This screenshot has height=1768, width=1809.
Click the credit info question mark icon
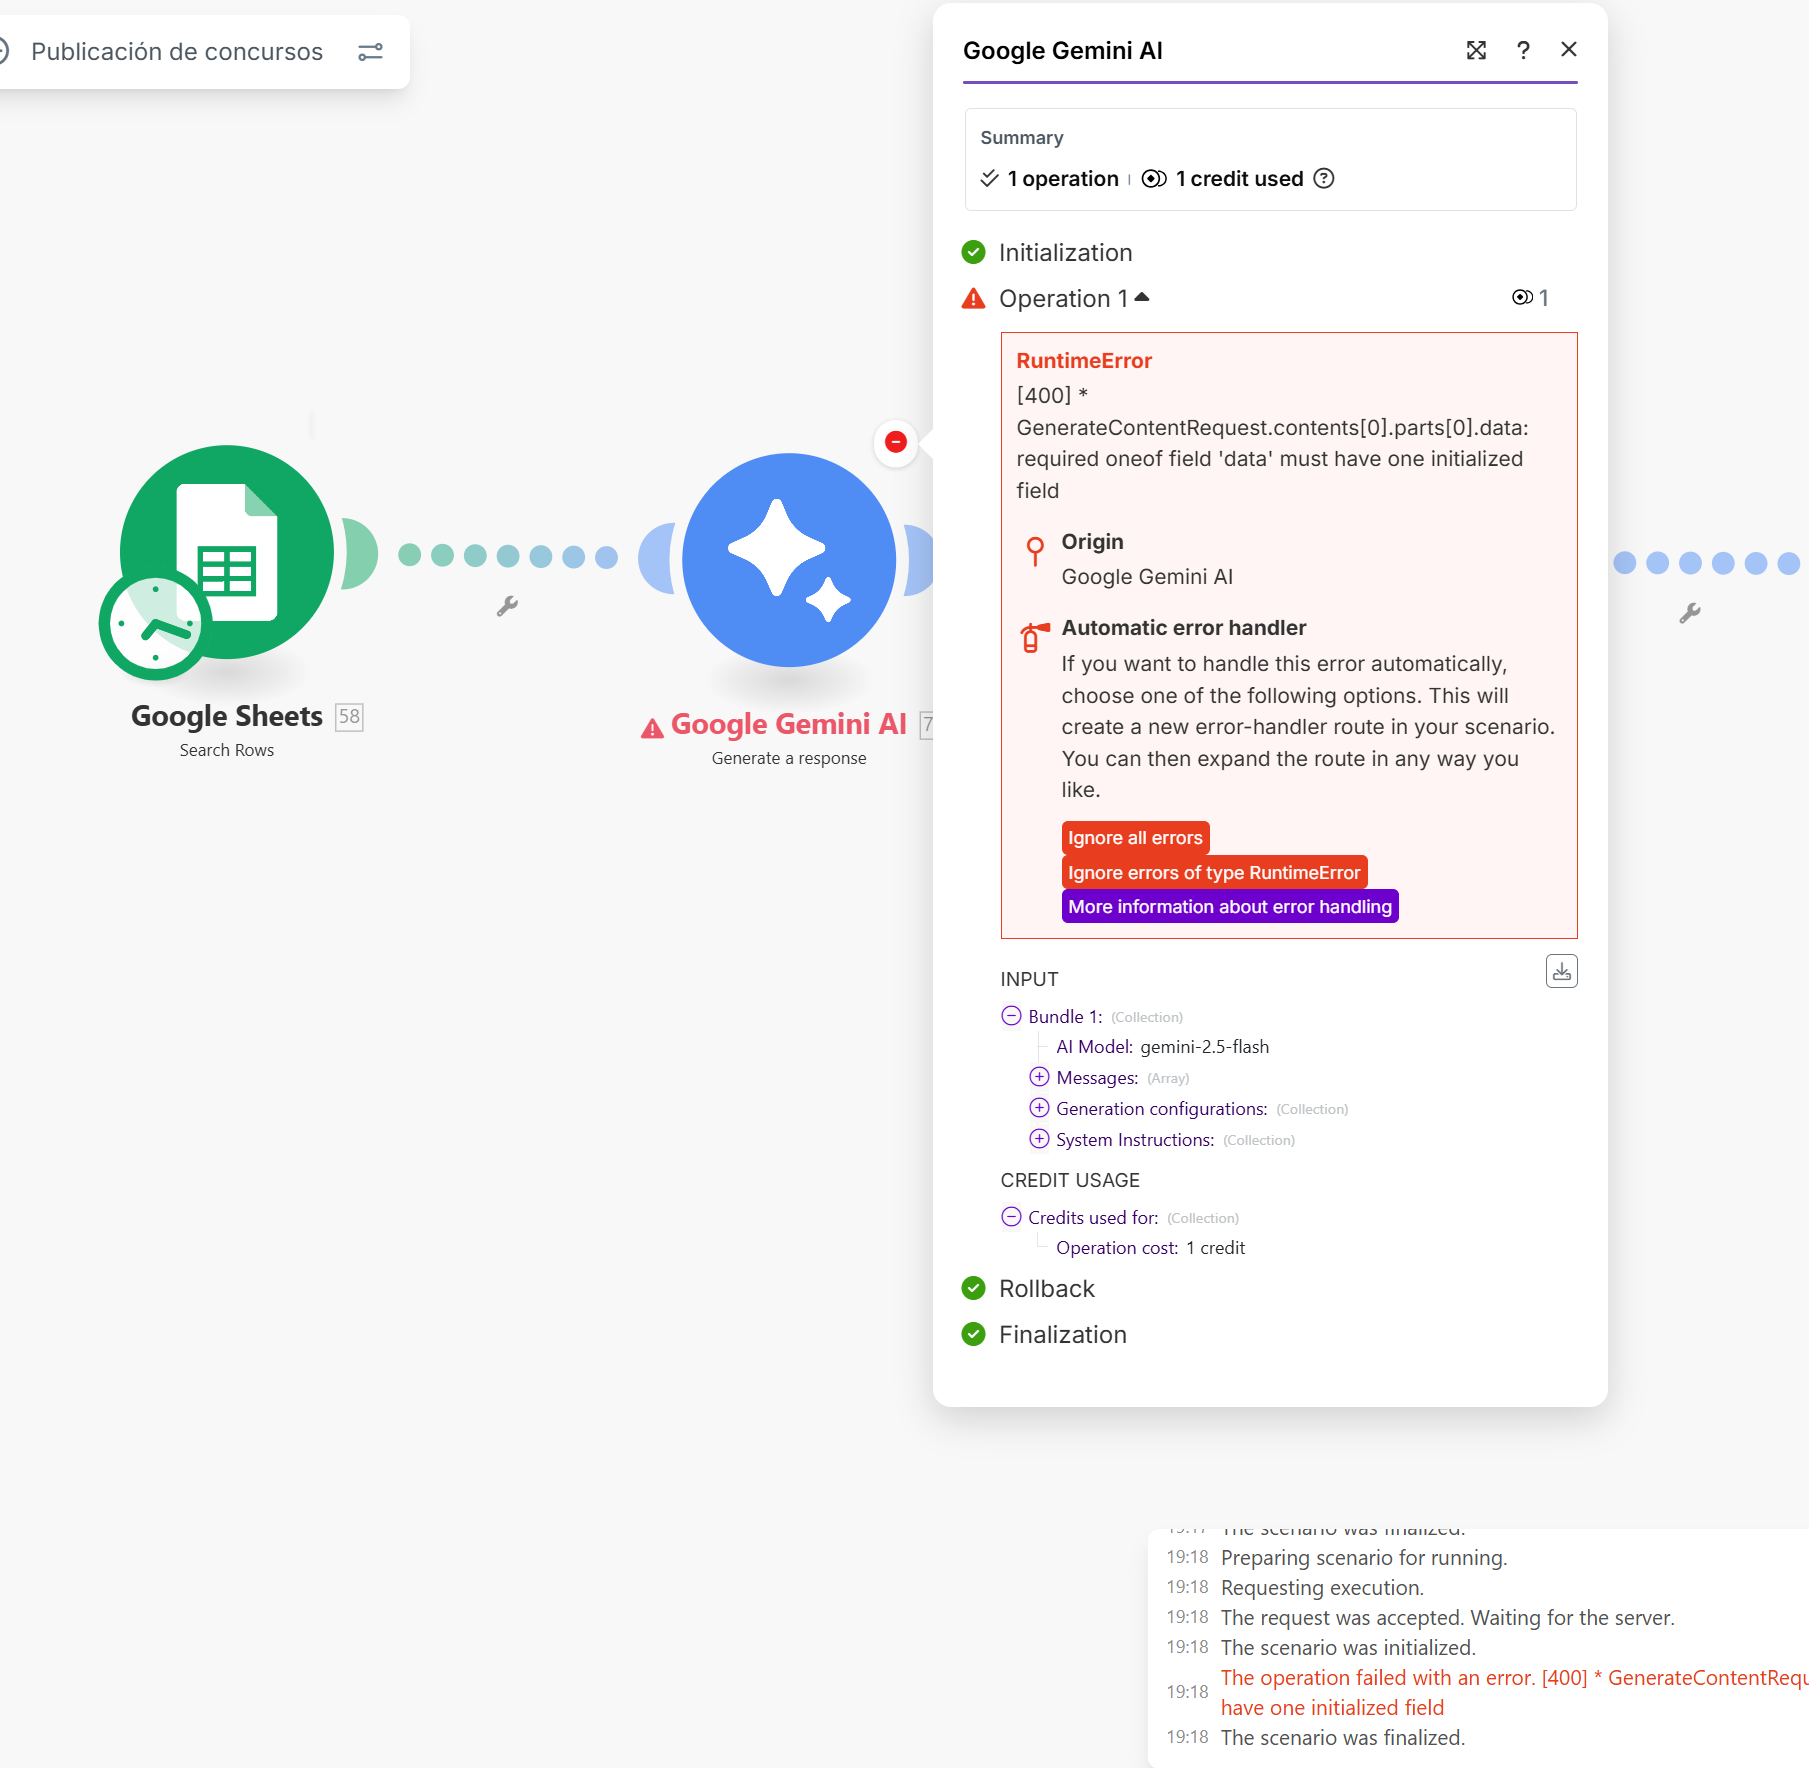pyautogui.click(x=1324, y=178)
